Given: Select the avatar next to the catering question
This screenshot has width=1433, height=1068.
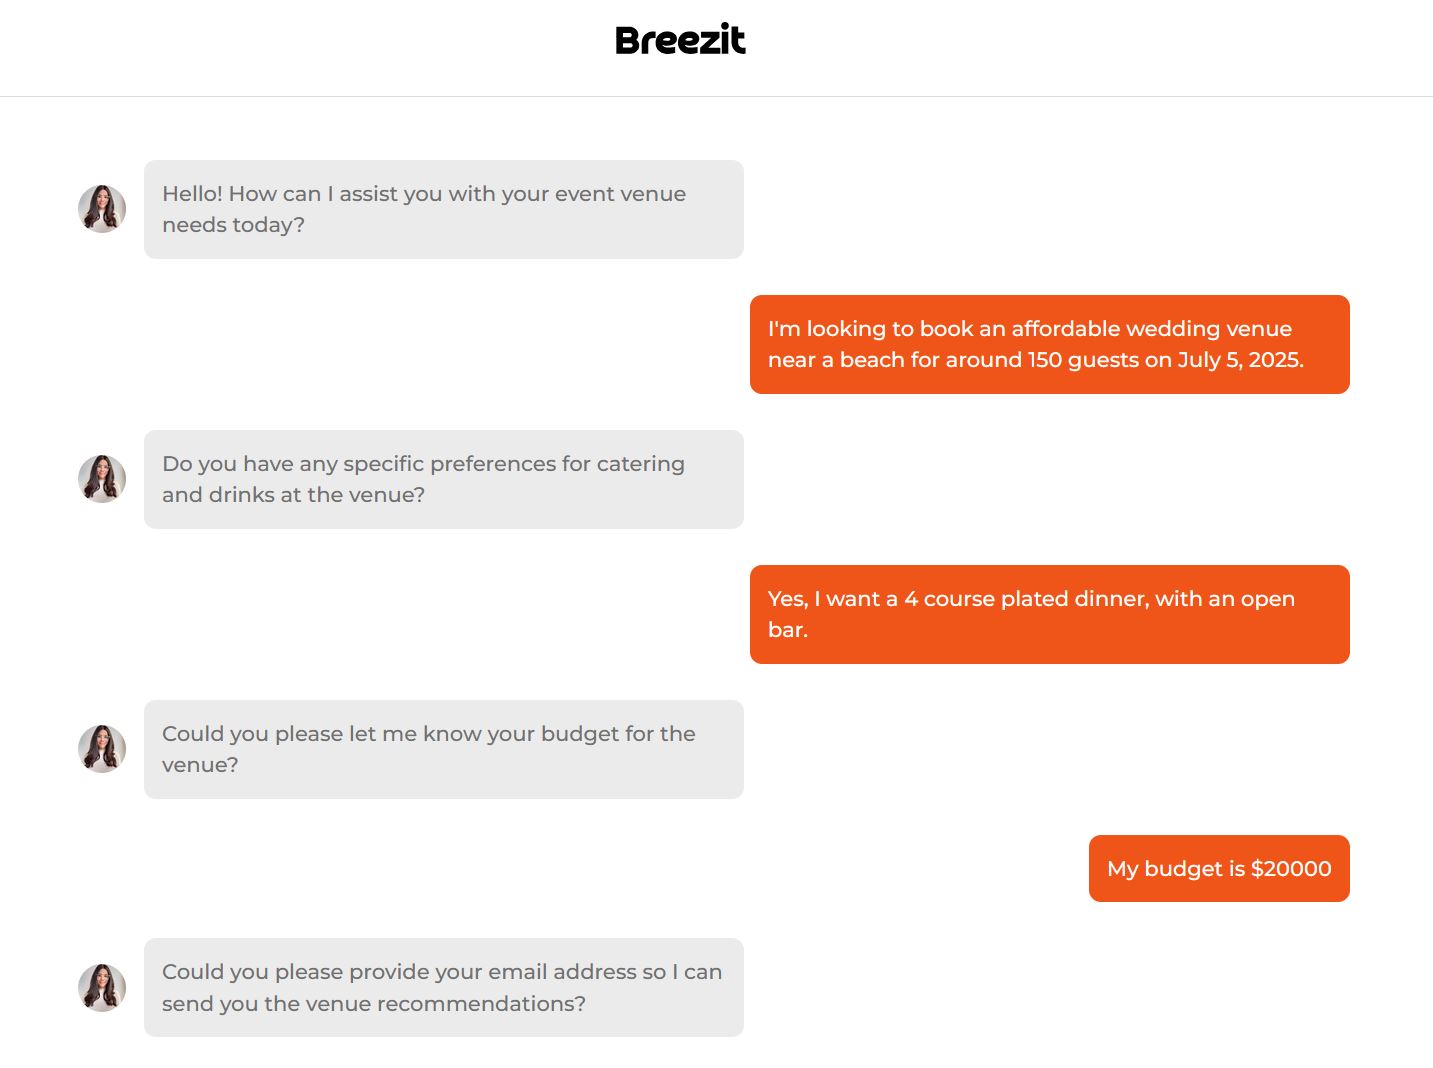Looking at the screenshot, I should click(102, 479).
